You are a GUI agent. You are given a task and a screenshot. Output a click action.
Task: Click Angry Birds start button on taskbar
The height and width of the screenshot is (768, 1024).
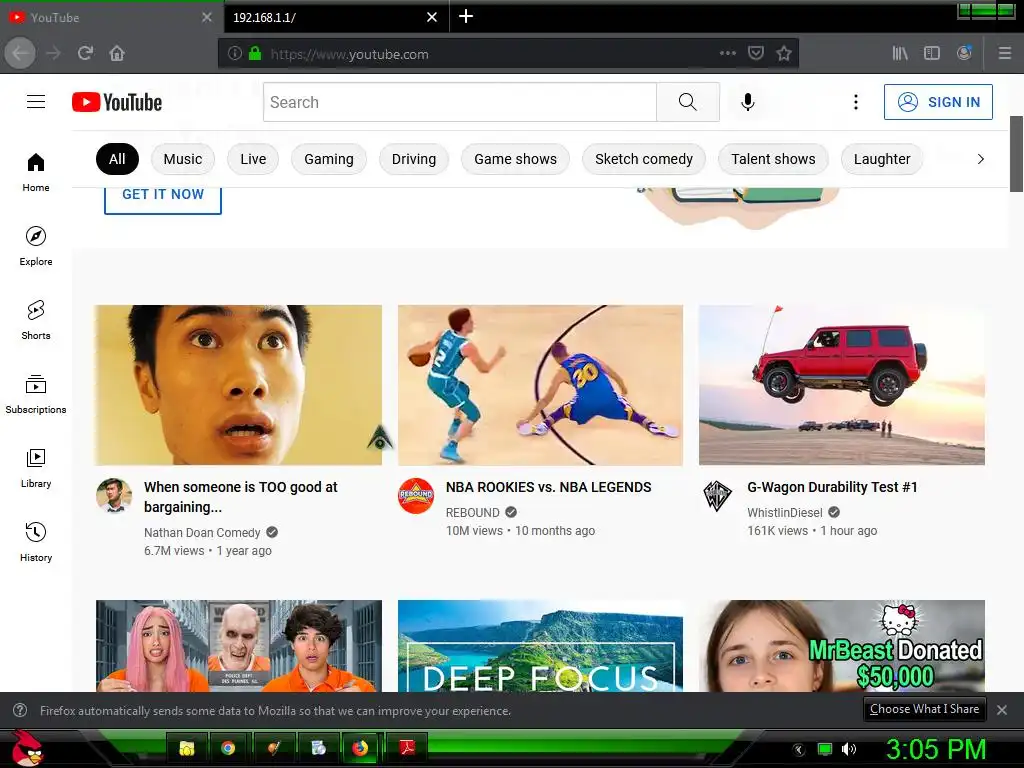(x=27, y=748)
